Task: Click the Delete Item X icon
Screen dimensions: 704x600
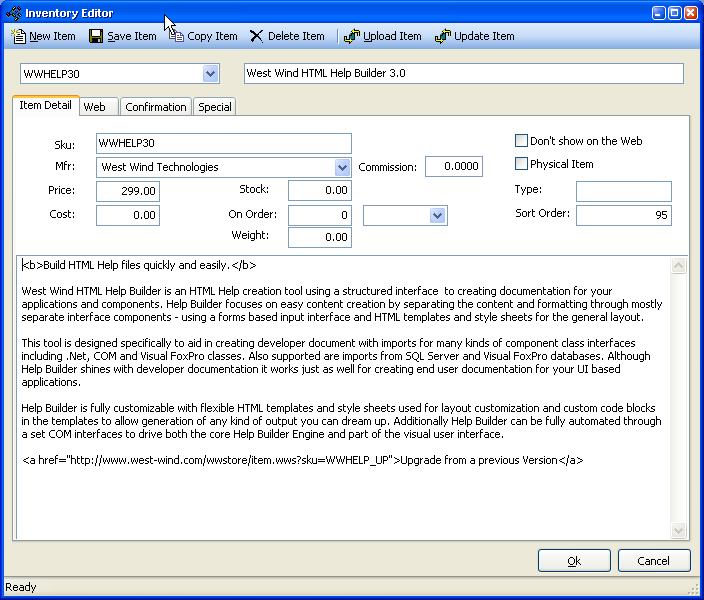Action: click(257, 36)
